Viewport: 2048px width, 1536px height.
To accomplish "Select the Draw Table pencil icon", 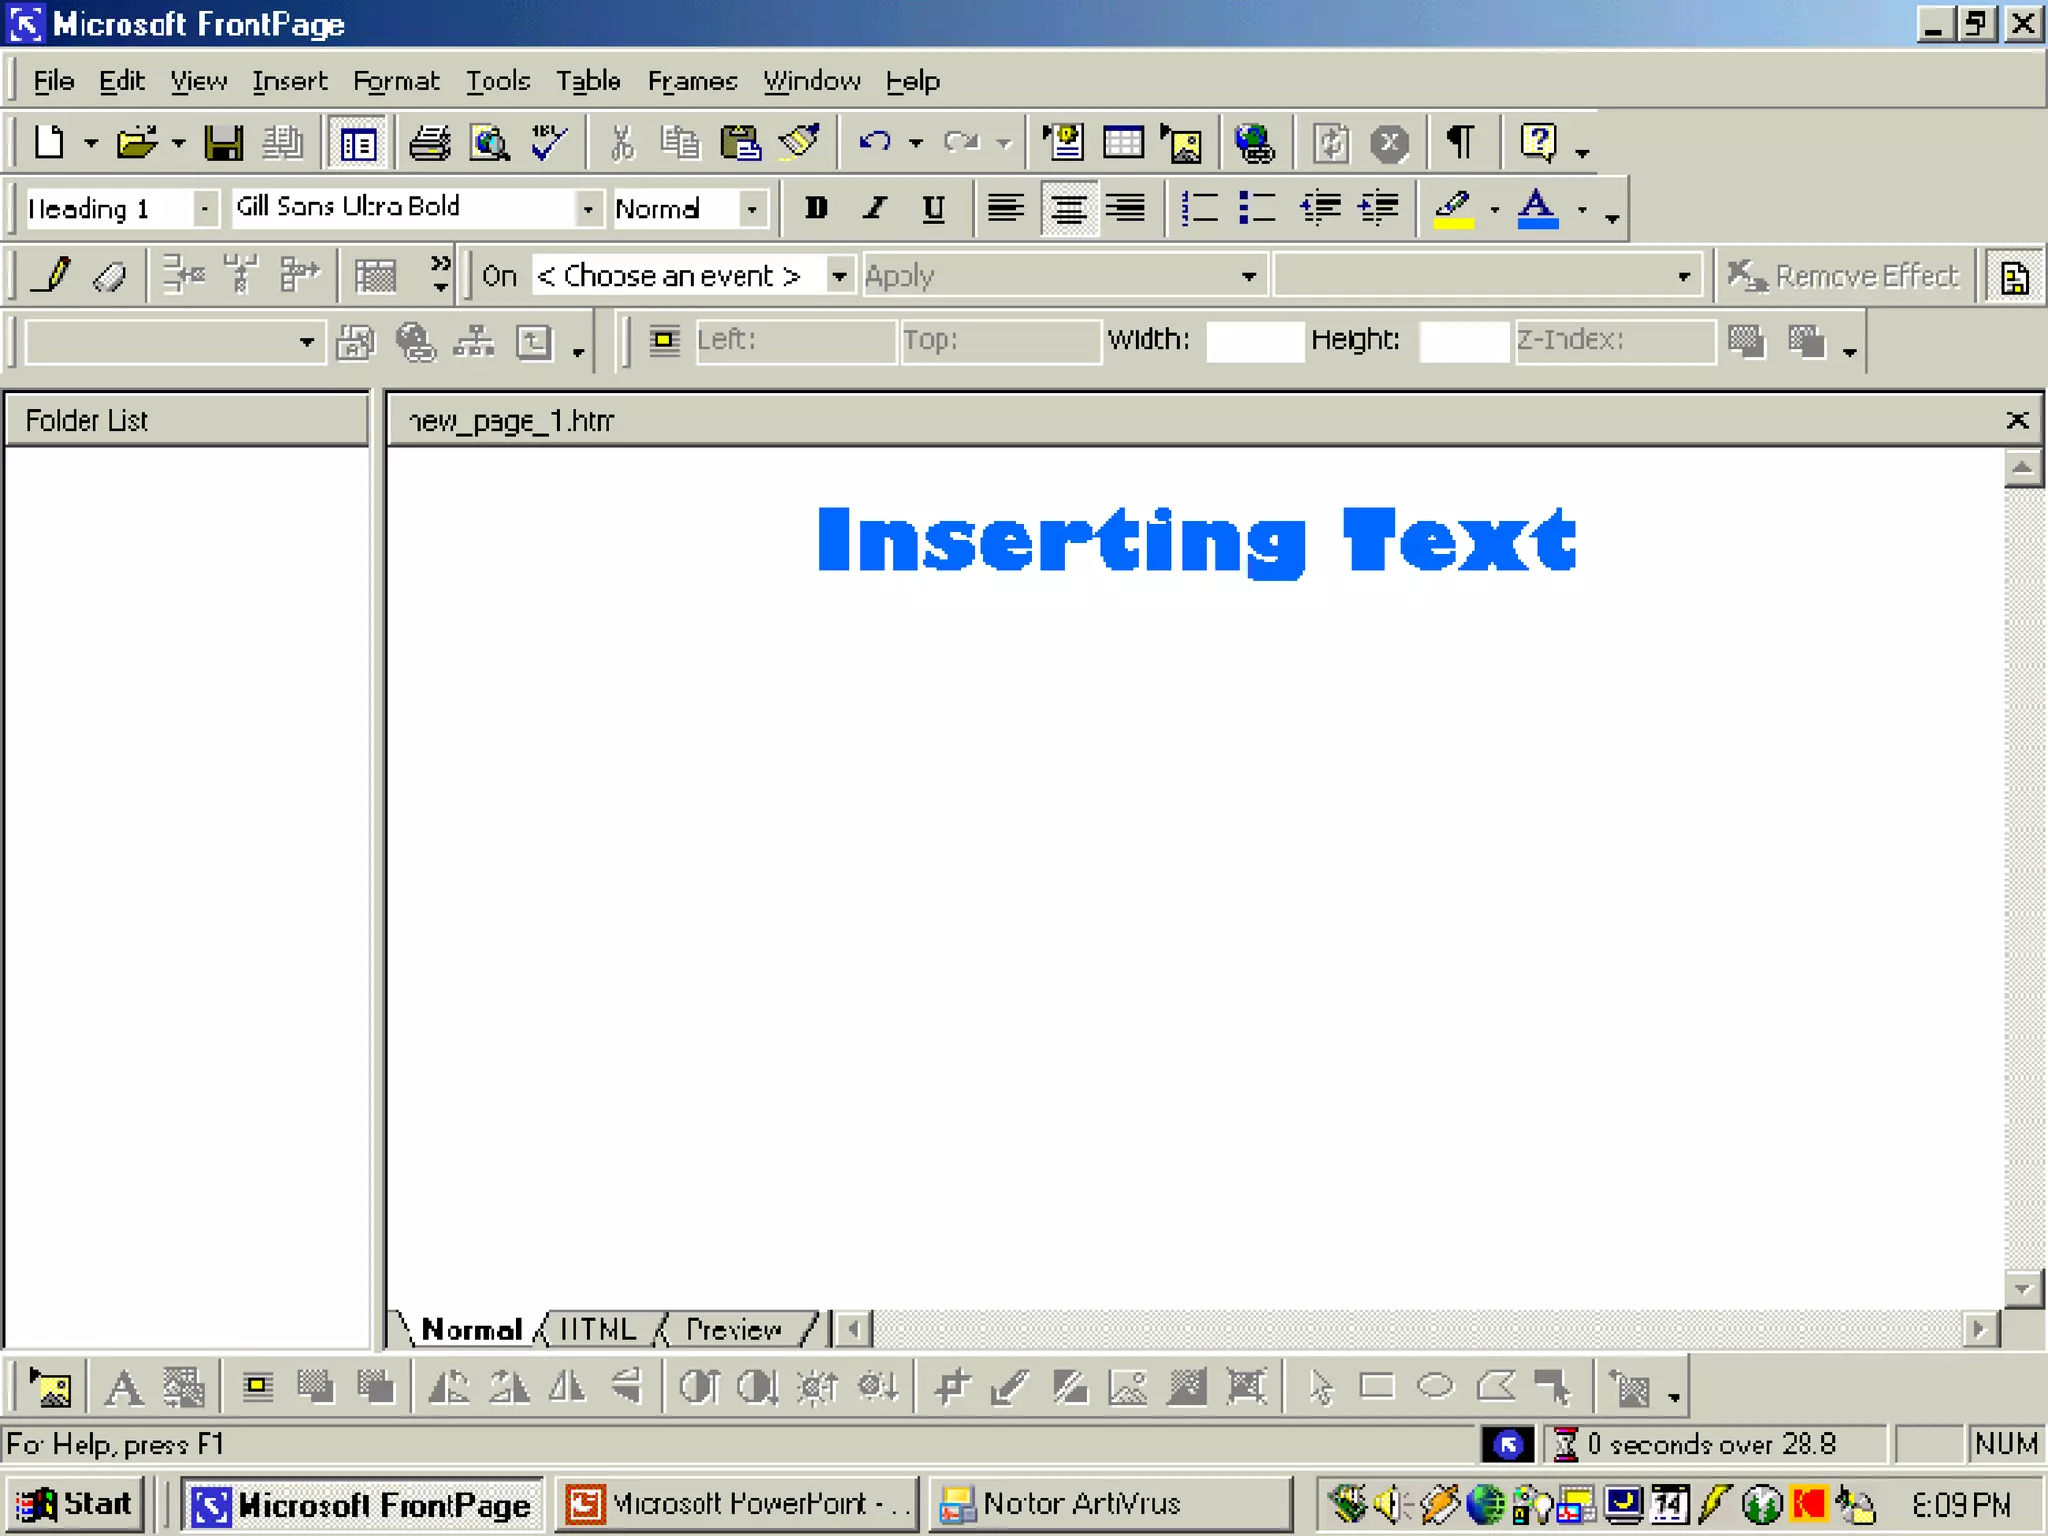I will point(52,275).
